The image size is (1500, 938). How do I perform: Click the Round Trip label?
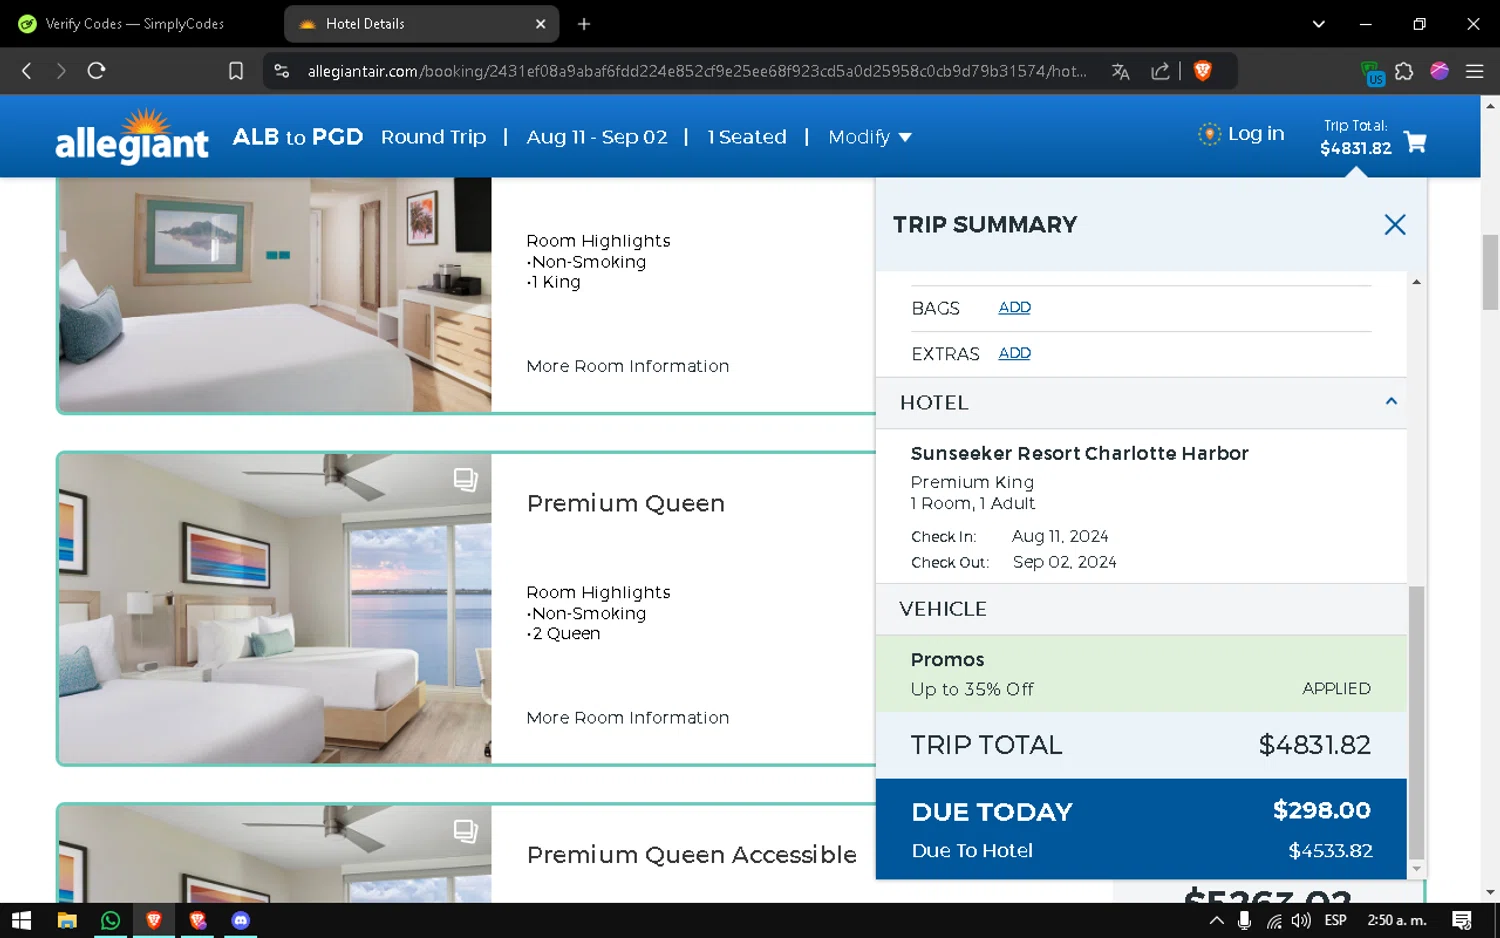[433, 137]
